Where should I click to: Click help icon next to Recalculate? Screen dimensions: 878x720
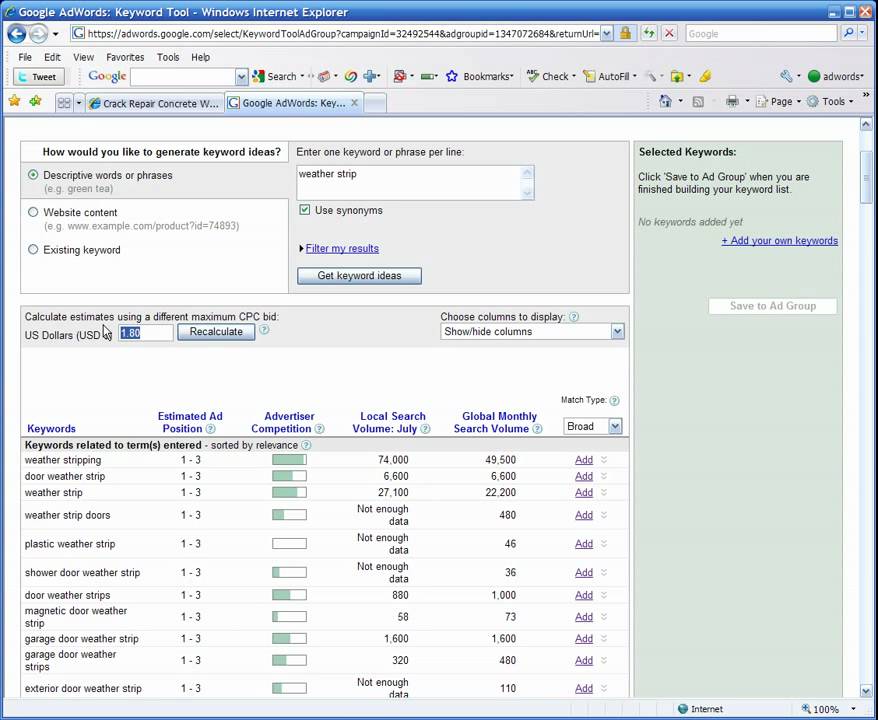click(x=264, y=330)
